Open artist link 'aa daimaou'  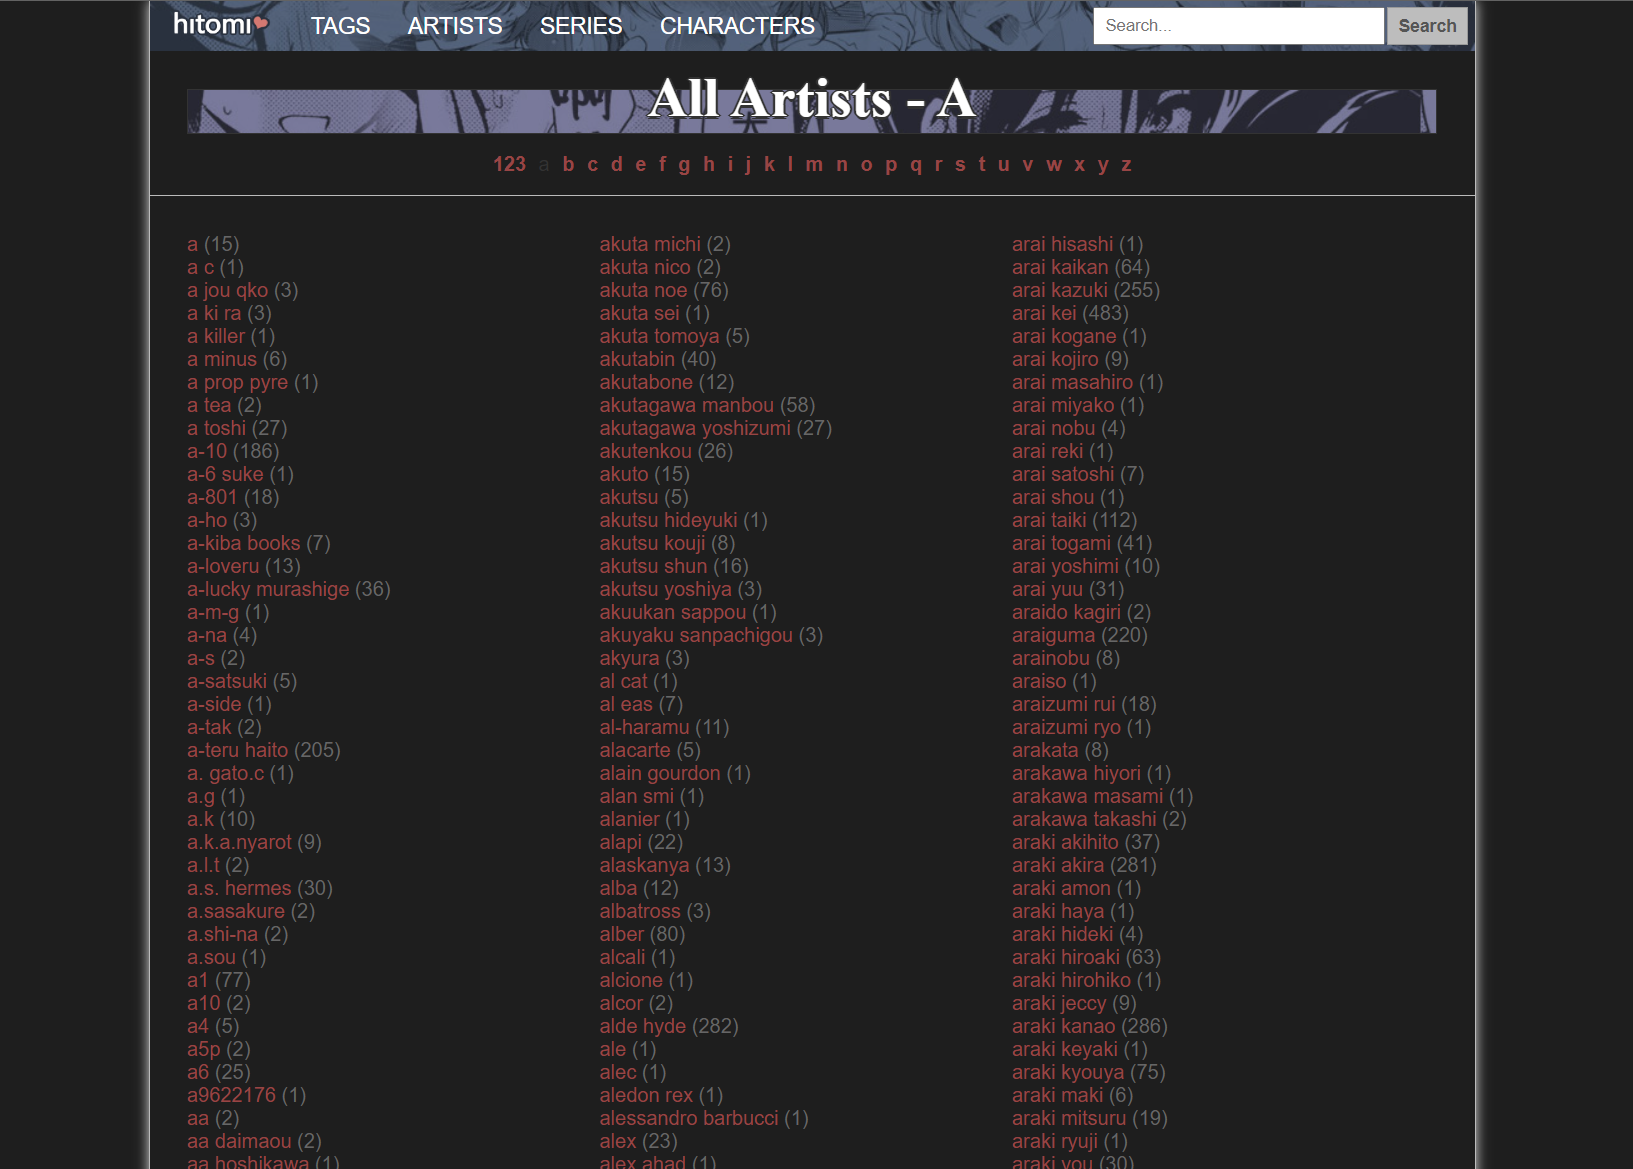coord(239,1142)
